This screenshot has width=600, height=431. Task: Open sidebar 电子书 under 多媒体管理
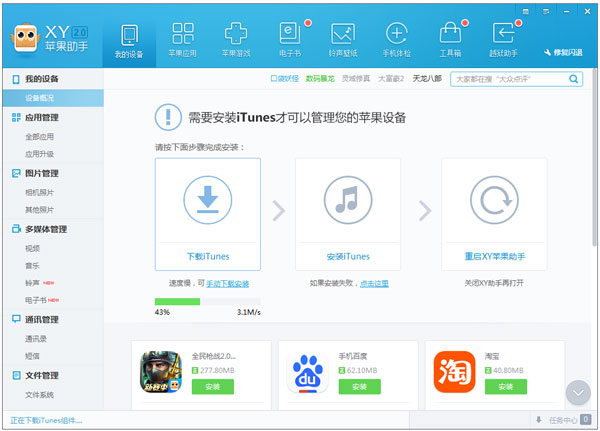tap(36, 300)
